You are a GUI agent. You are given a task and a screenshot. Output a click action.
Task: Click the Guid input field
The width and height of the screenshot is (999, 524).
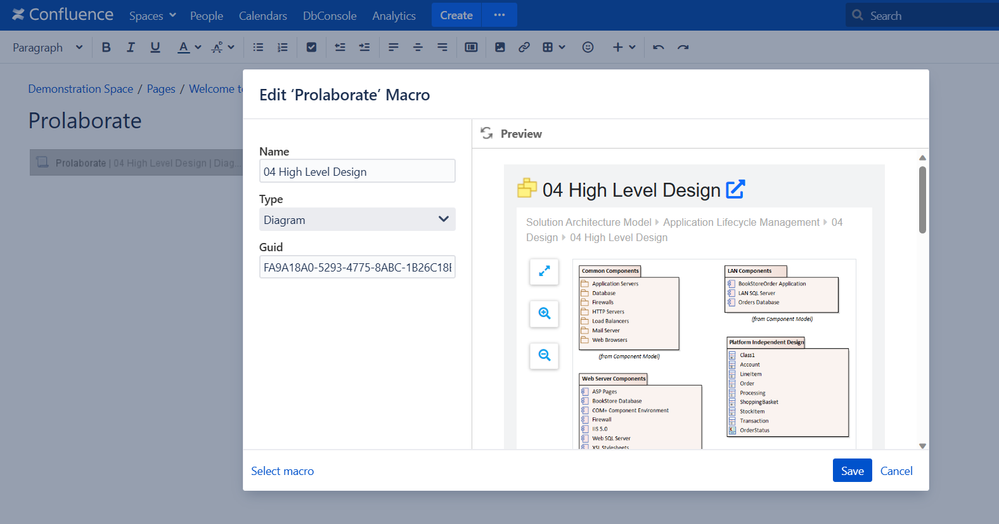click(x=357, y=267)
